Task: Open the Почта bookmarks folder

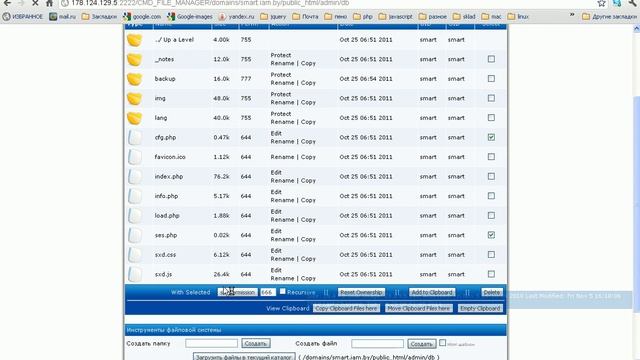Action: (x=305, y=17)
